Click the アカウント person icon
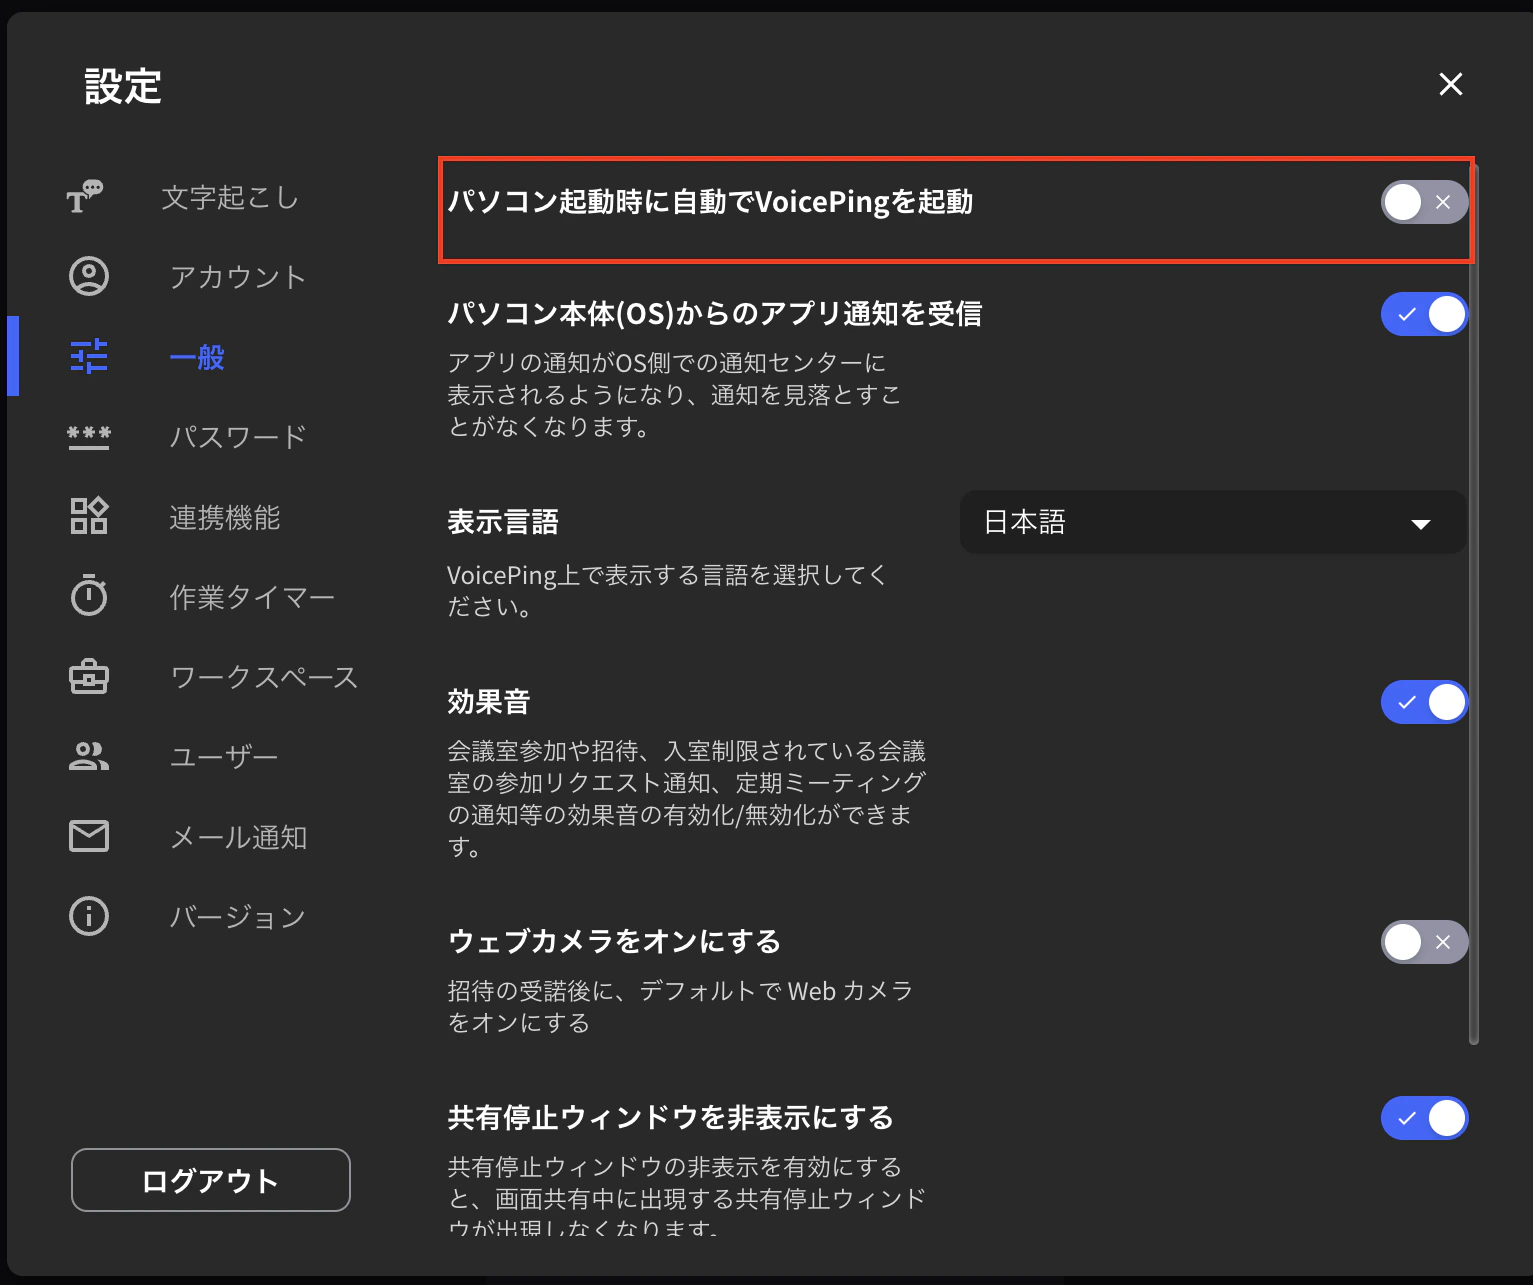This screenshot has height=1285, width=1533. (x=88, y=277)
